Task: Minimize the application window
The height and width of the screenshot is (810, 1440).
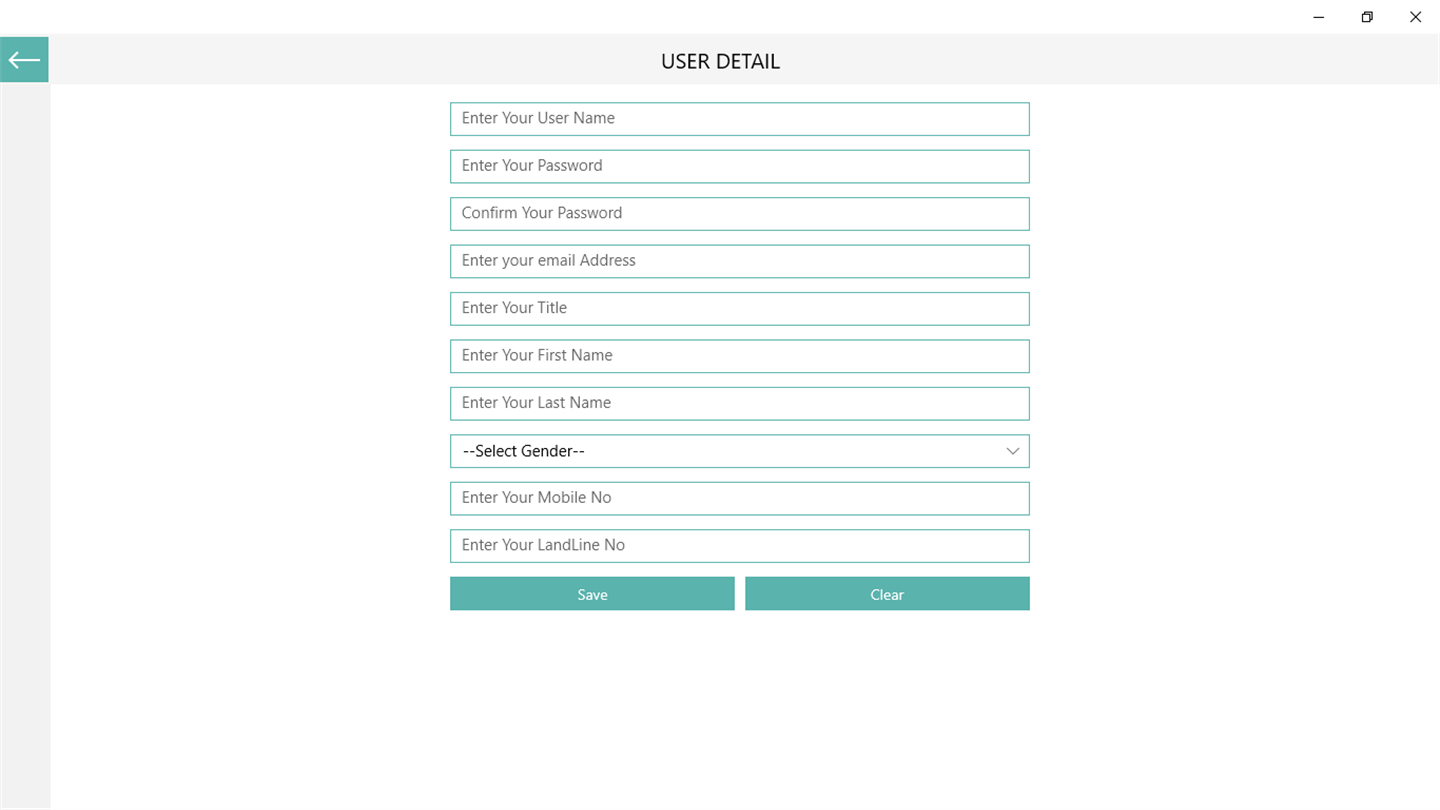Action: click(x=1319, y=17)
